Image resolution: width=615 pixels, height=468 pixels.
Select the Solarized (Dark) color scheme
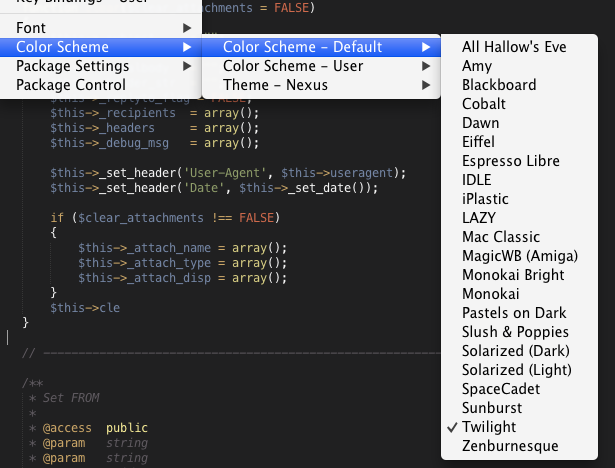point(519,351)
